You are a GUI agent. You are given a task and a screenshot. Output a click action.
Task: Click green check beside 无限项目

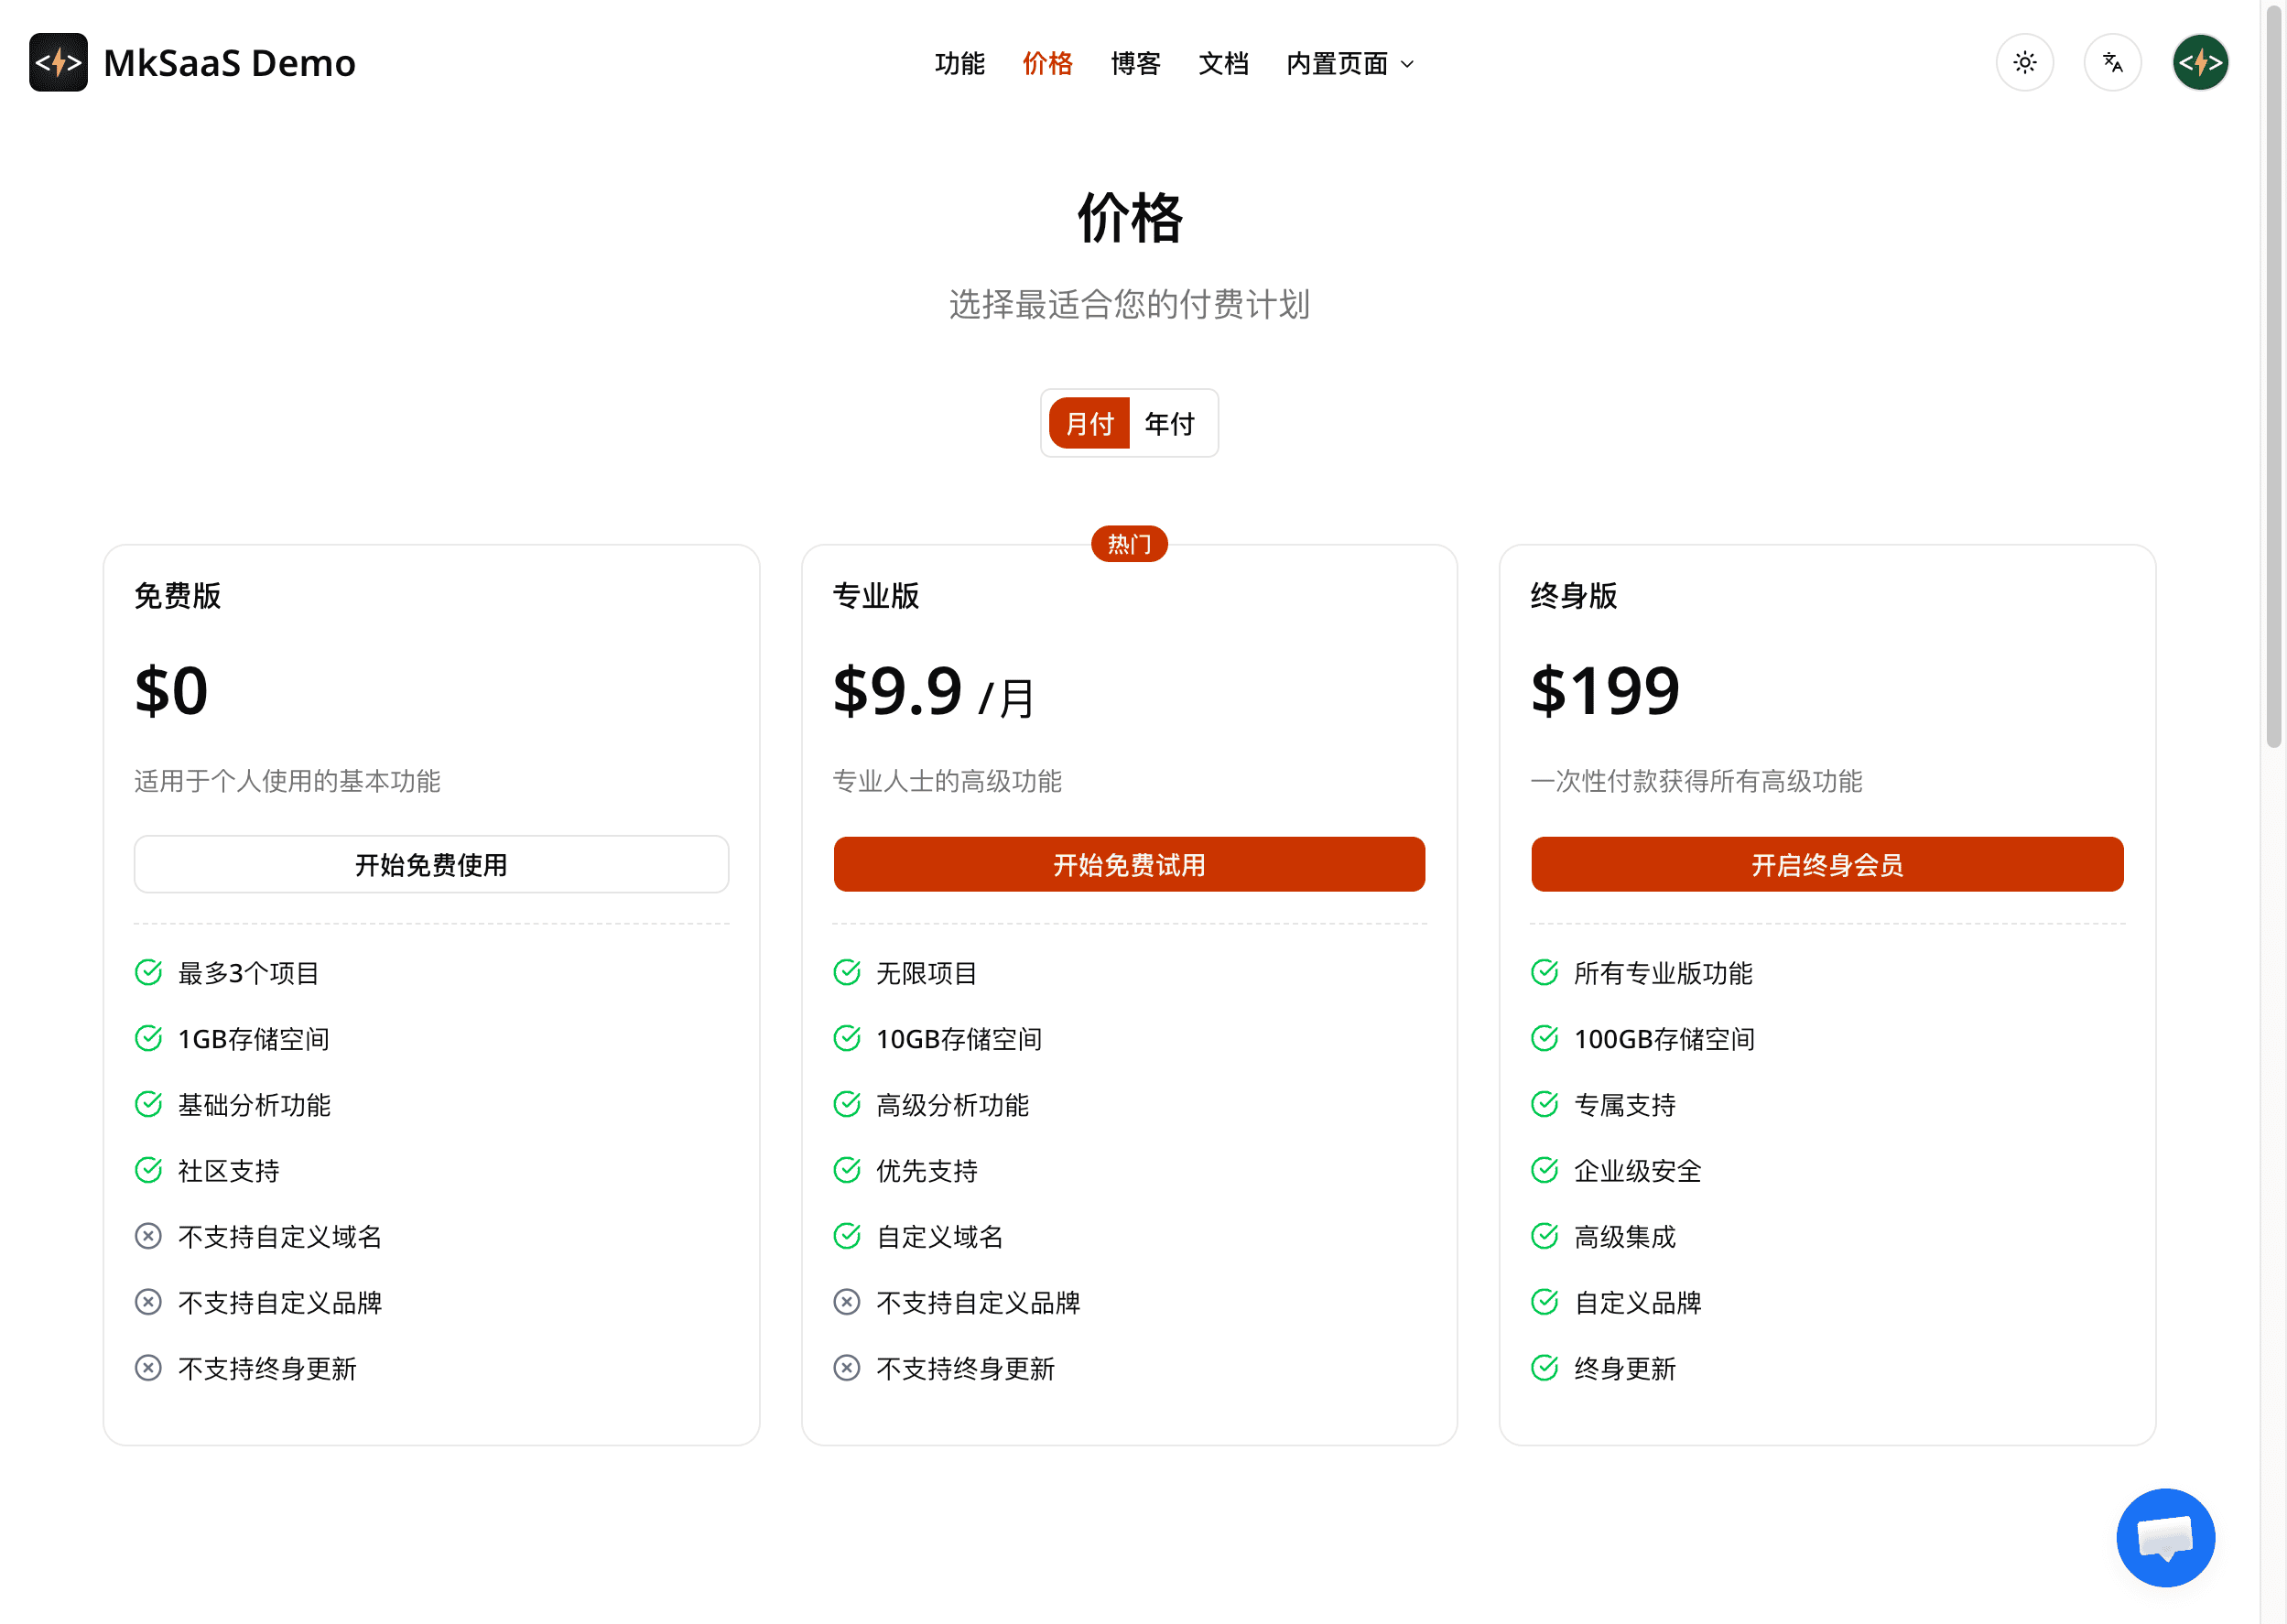click(846, 972)
